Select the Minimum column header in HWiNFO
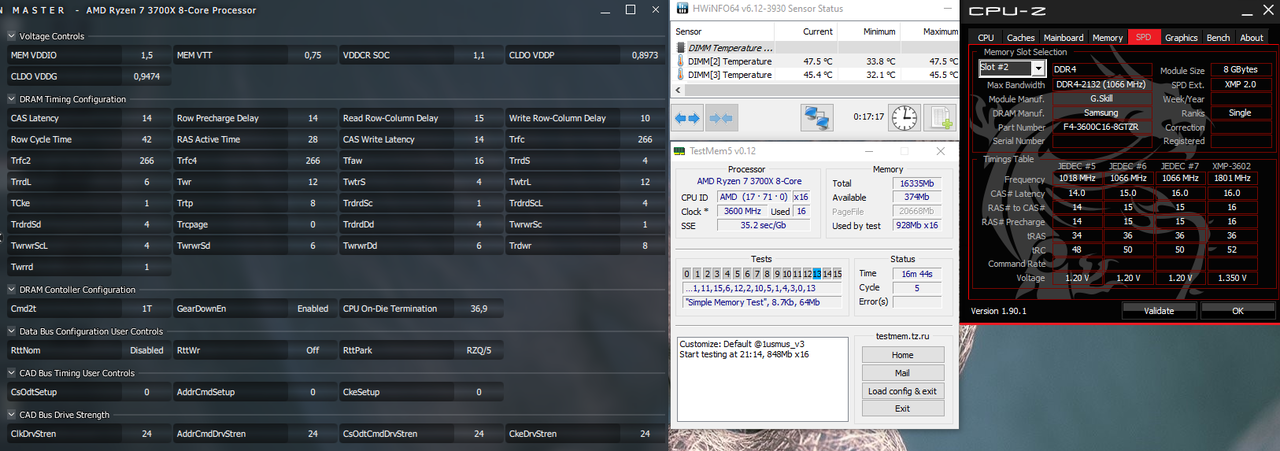 click(x=866, y=31)
